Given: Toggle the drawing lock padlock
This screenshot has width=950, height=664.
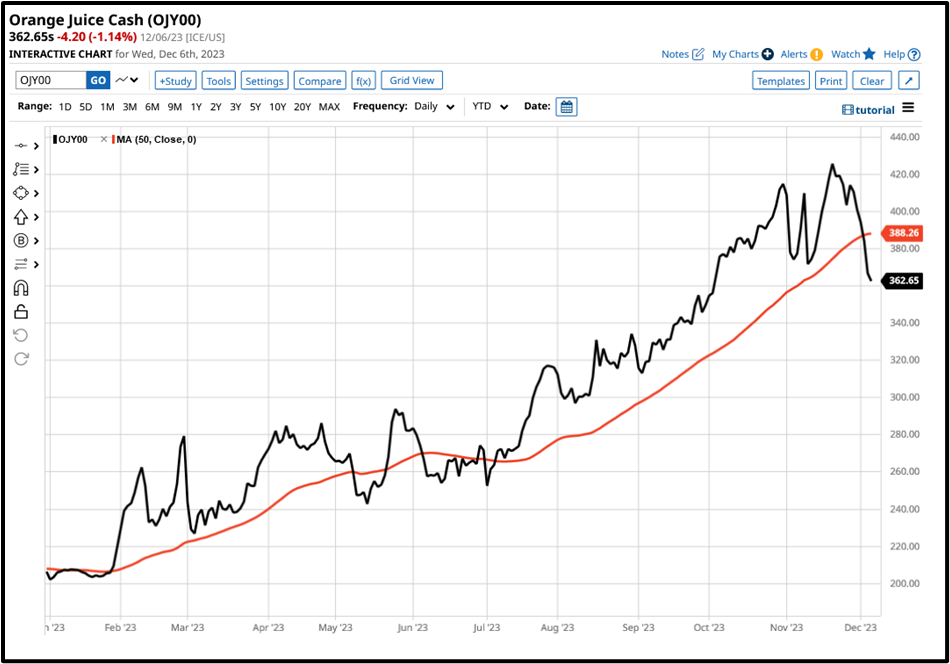Looking at the screenshot, I should click(22, 312).
